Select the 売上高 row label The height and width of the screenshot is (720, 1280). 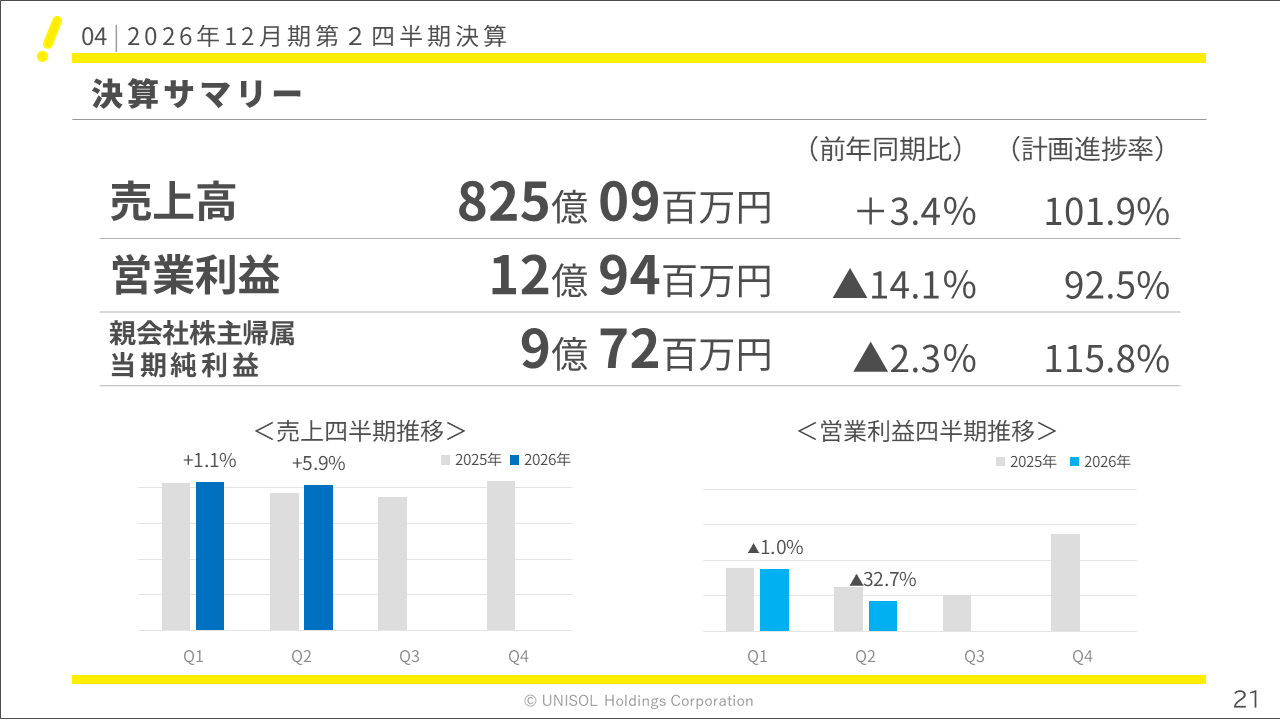(x=173, y=202)
